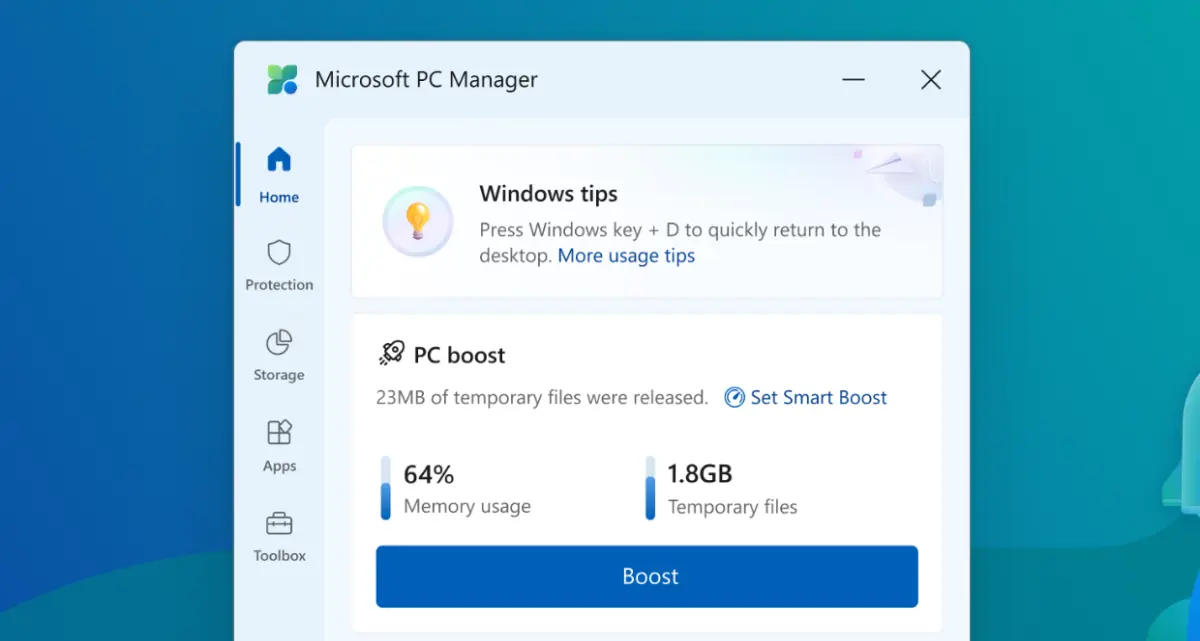Click the 64% memory usage value
Screen dimensions: 1200x641
coord(429,474)
